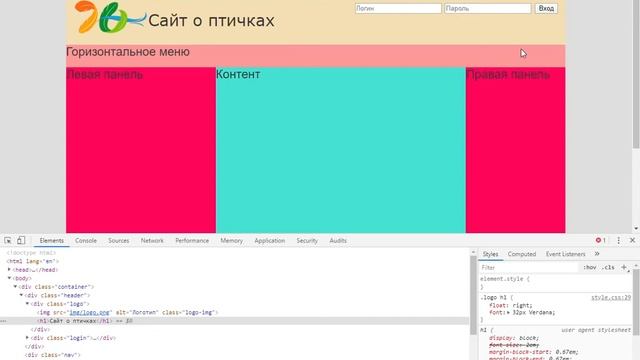The width and height of the screenshot is (640, 360).
Task: Open the style.css:29 source link
Action: 611,298
